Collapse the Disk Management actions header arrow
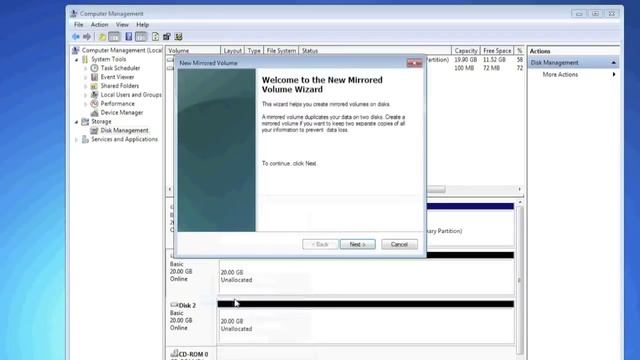The width and height of the screenshot is (640, 360). (x=613, y=63)
